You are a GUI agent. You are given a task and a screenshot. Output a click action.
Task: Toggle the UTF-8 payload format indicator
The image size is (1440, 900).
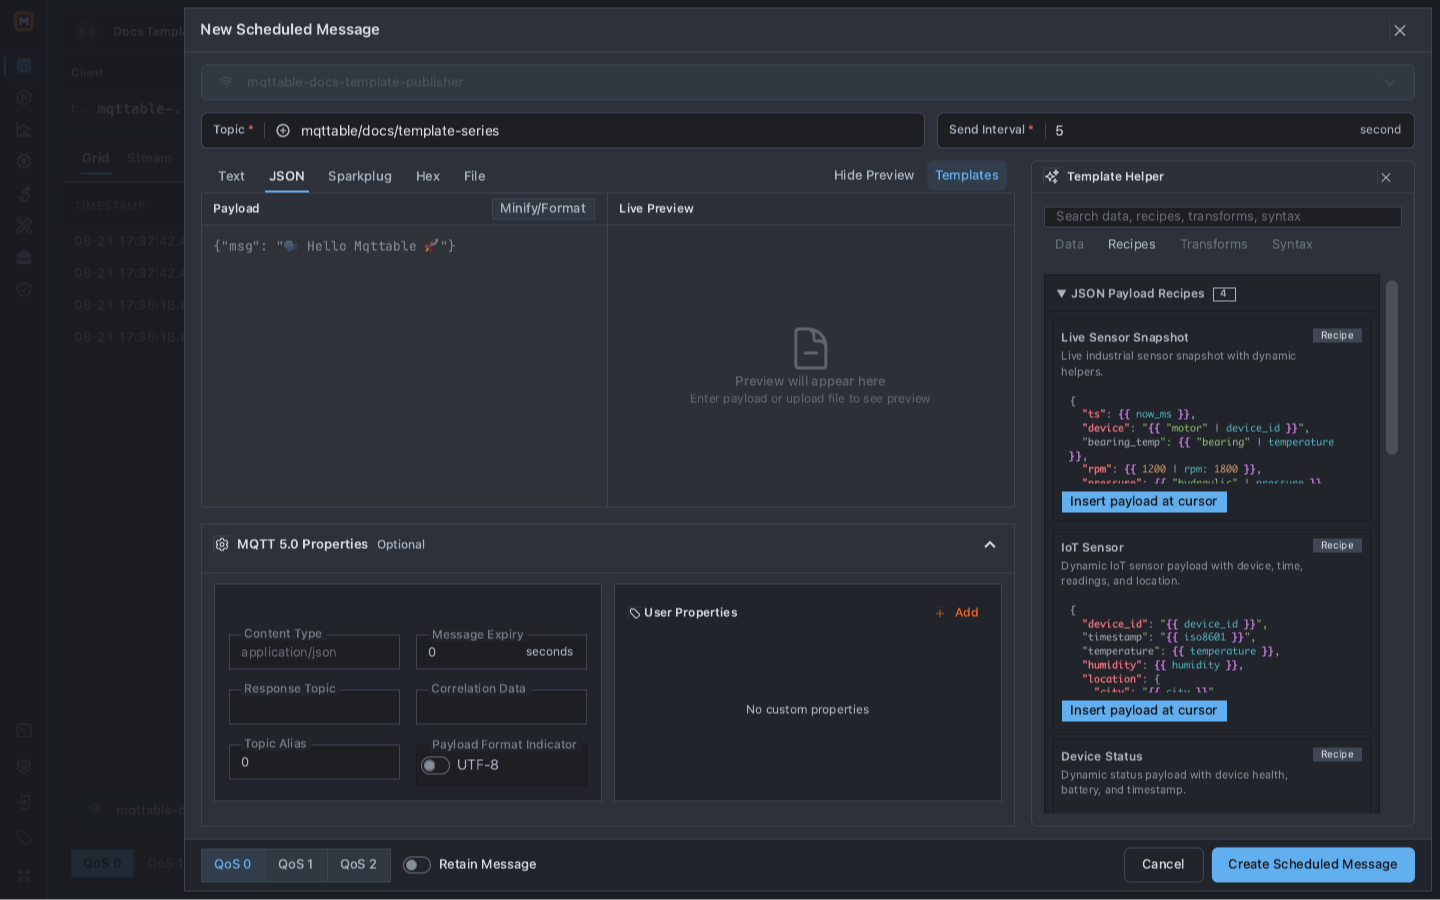pyautogui.click(x=435, y=766)
